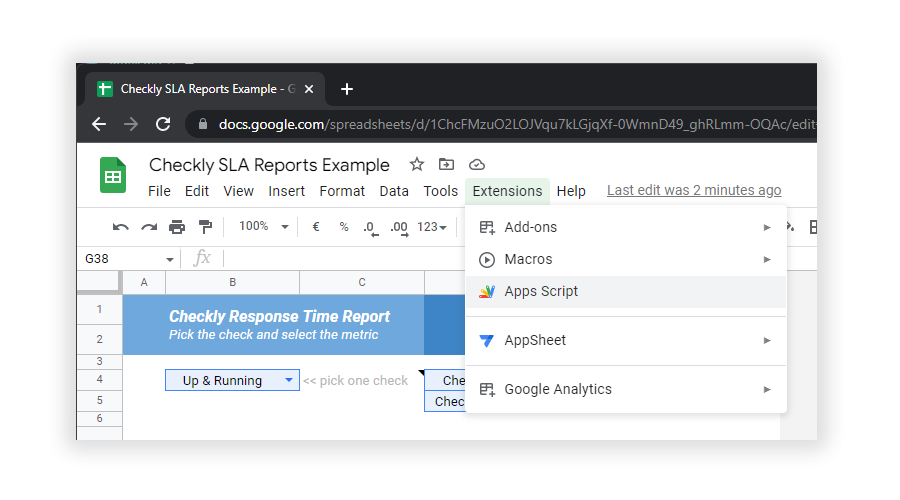Open a new browser tab
The height and width of the screenshot is (500, 900).
pyautogui.click(x=347, y=89)
